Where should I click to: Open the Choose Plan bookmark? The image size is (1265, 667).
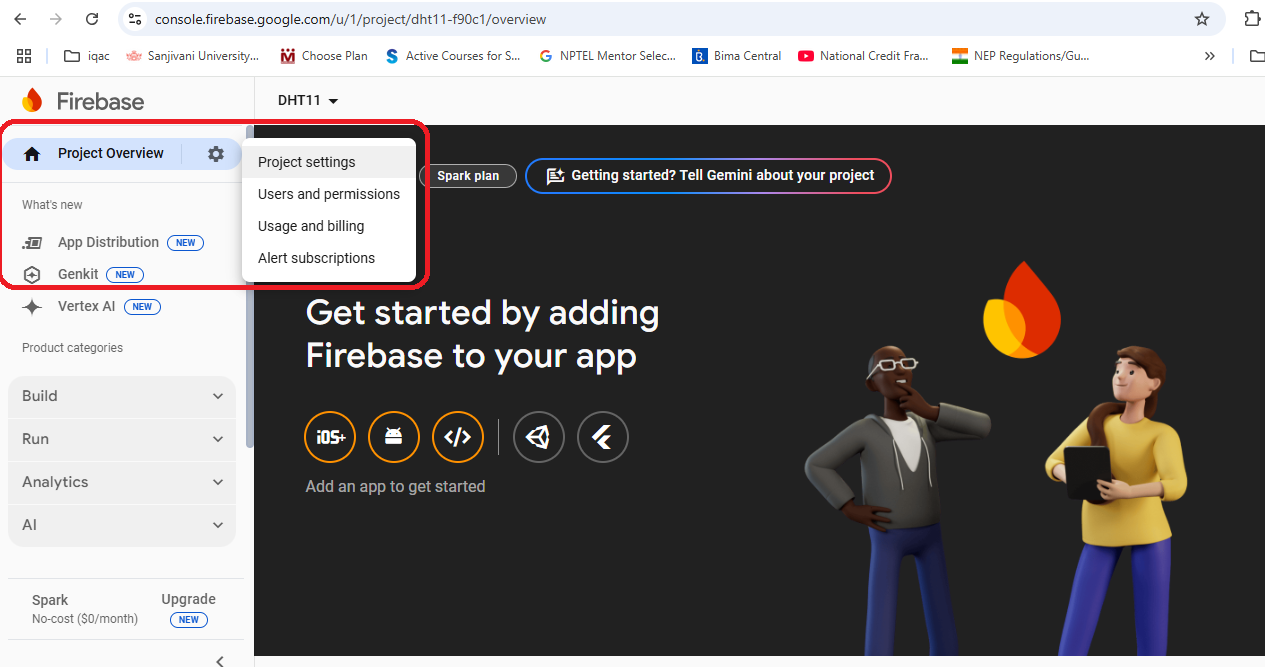[x=324, y=56]
